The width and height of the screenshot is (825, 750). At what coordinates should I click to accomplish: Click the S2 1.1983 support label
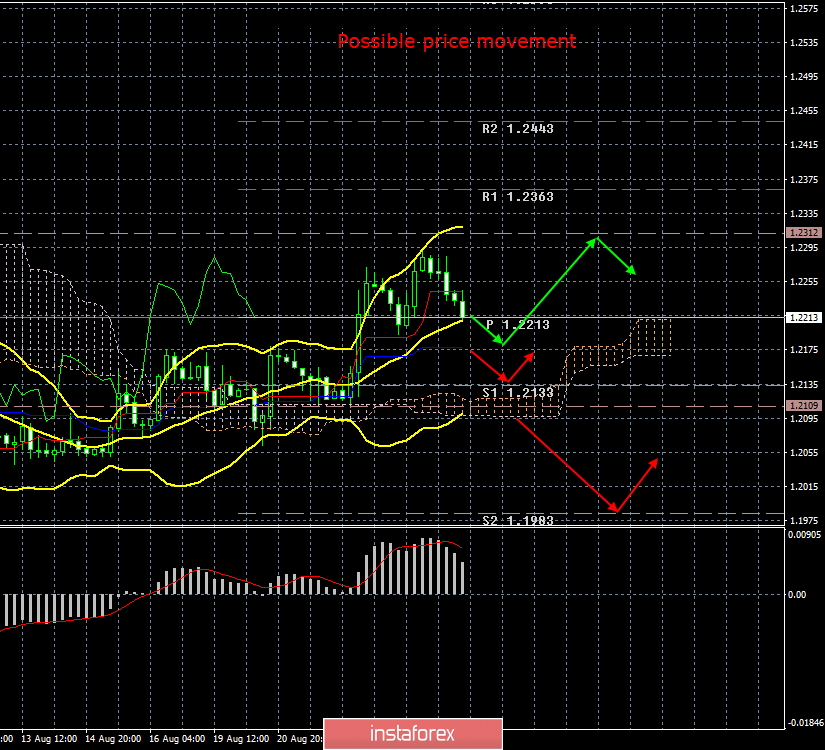[x=518, y=521]
